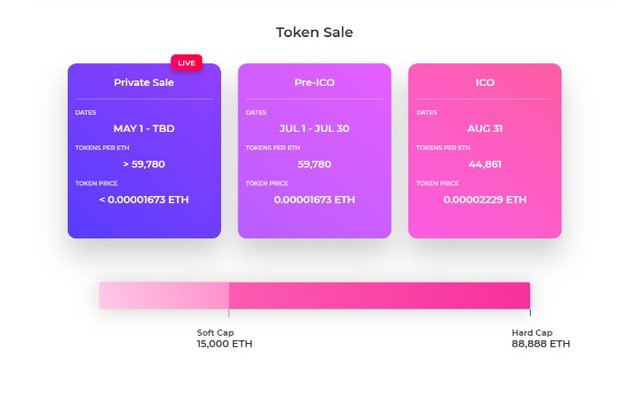This screenshot has height=401, width=640.
Task: Click Pre-ICO's 0.00001673 ETH token price
Action: (x=314, y=200)
